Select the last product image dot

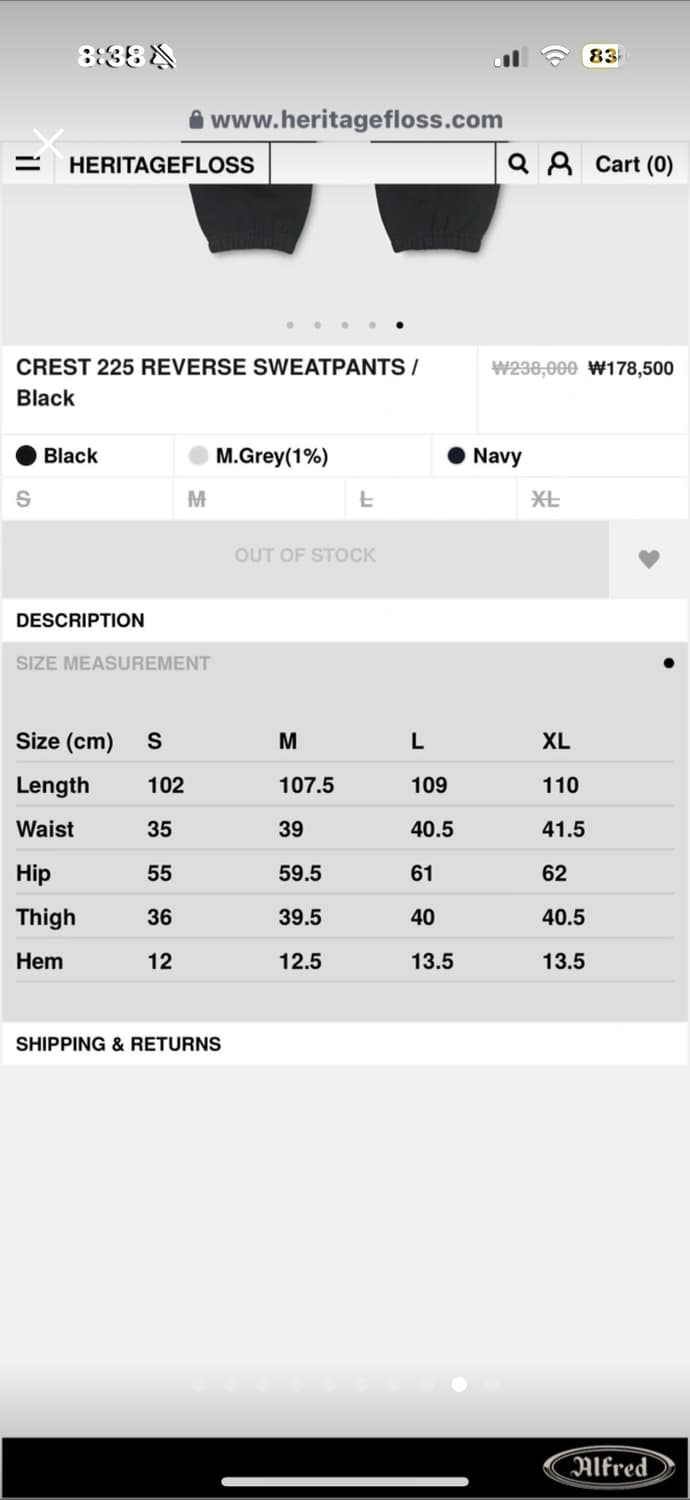[x=400, y=325]
